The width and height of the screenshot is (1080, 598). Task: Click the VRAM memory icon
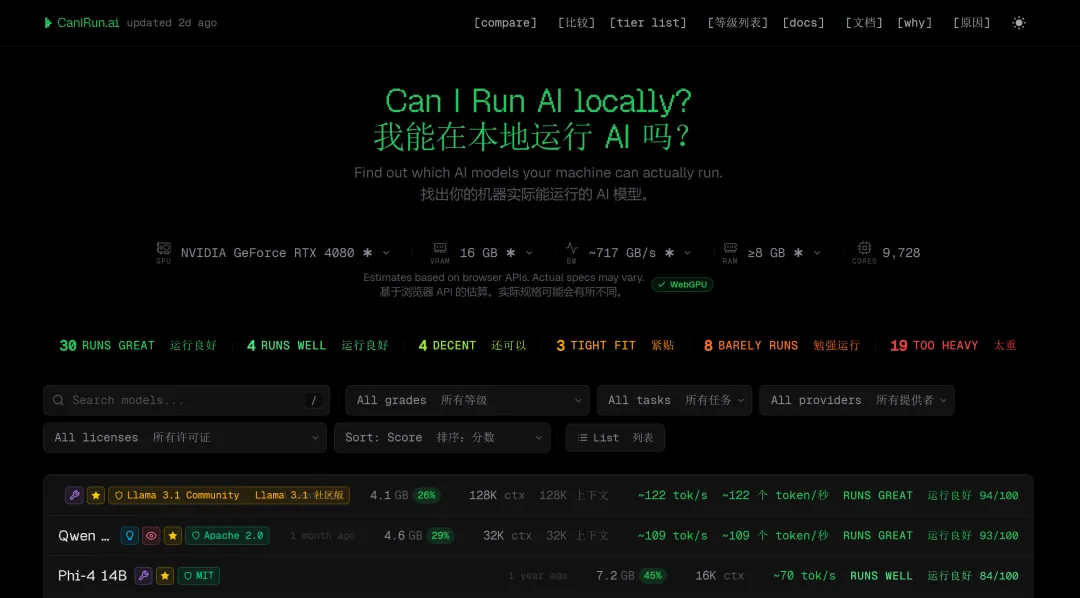439,248
